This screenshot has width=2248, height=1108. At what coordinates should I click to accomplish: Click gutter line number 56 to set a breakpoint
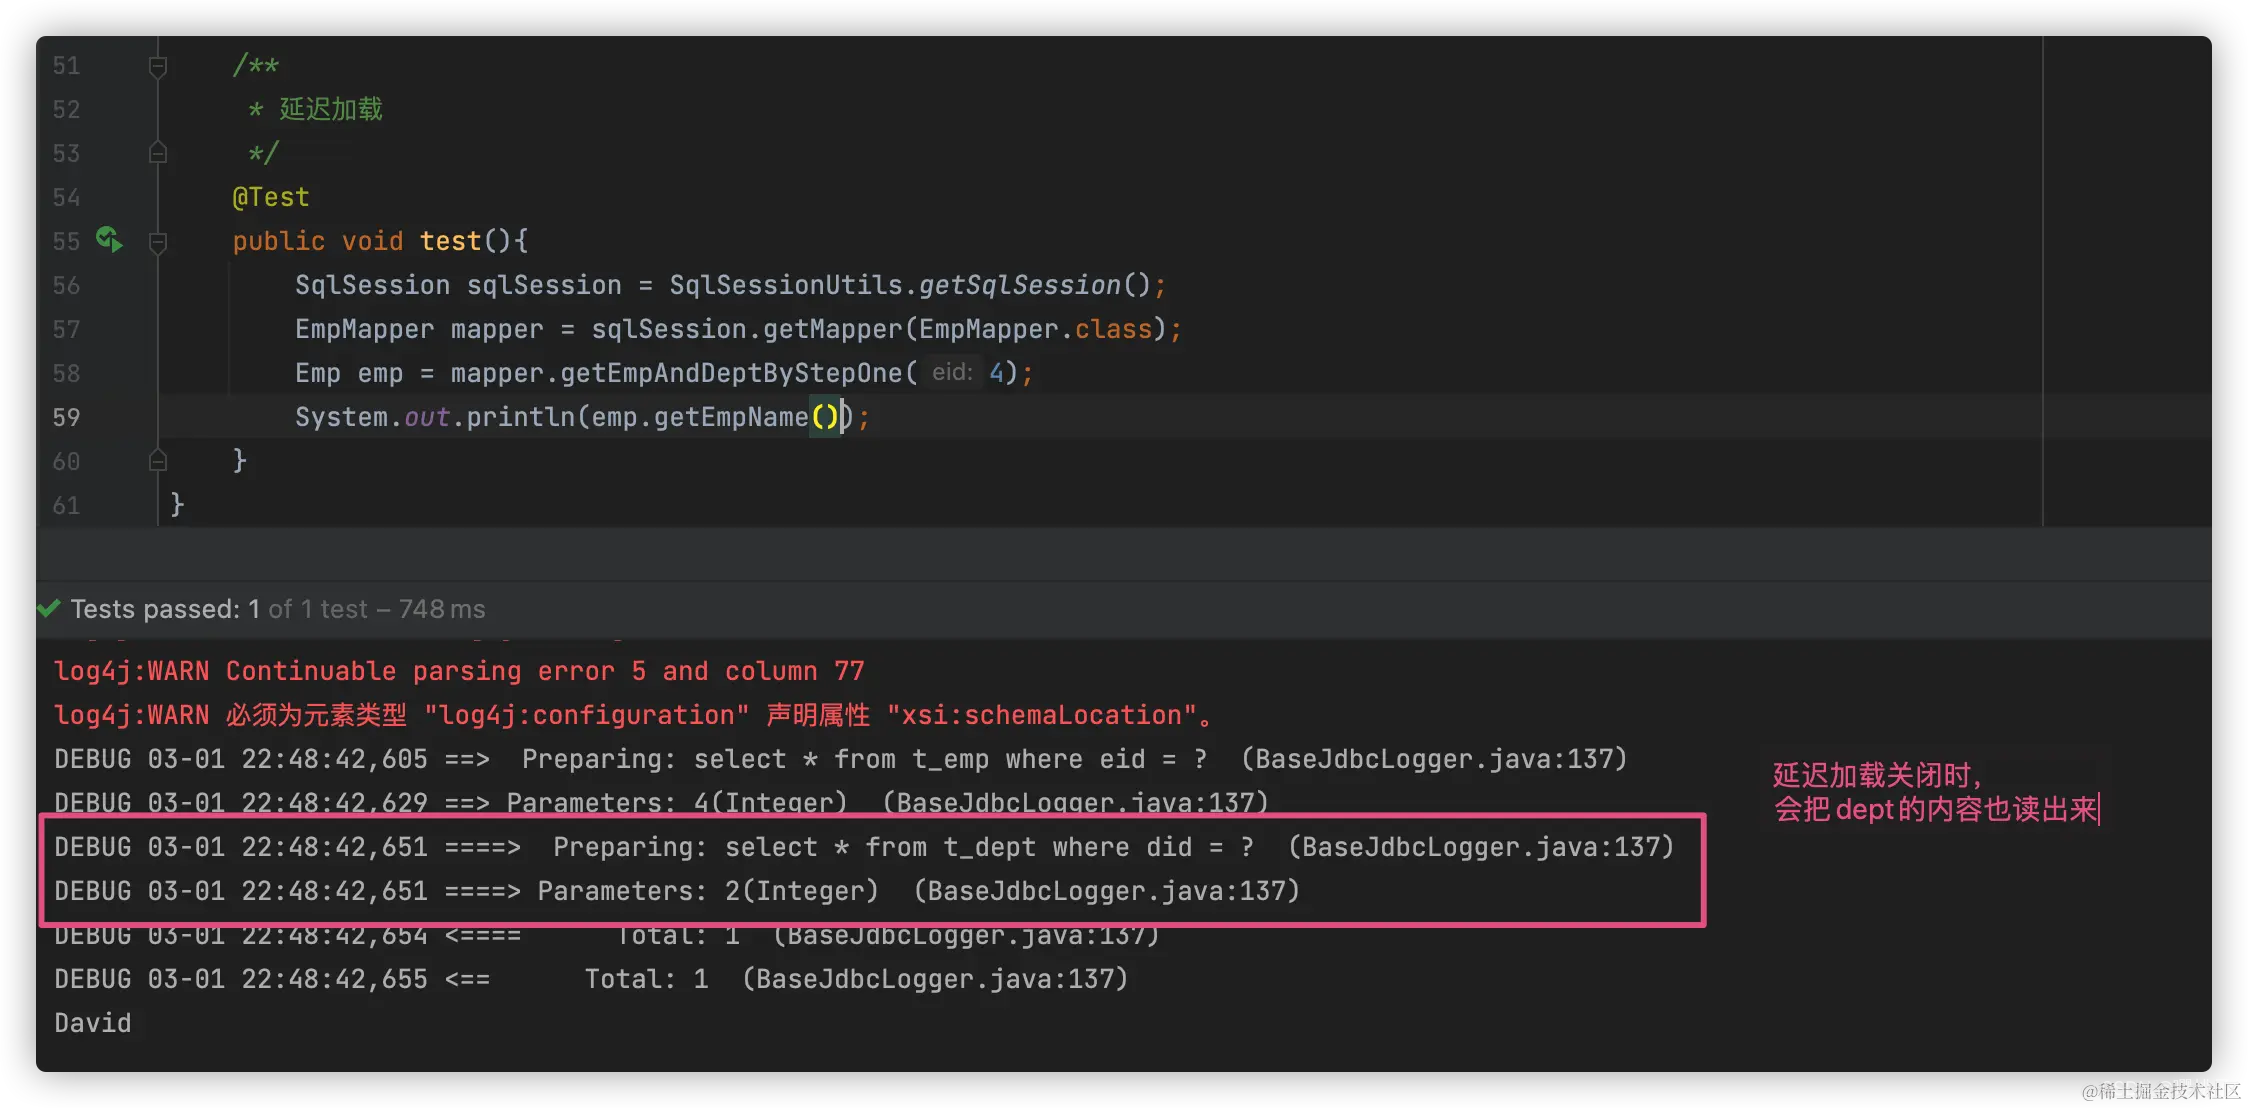[66, 285]
